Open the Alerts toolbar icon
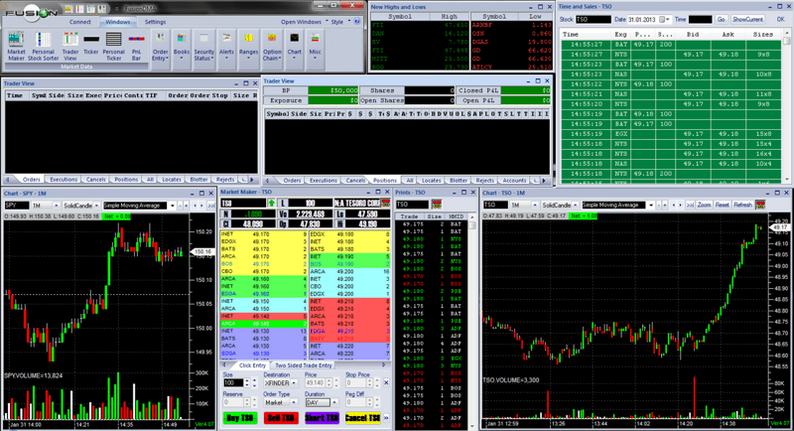 (226, 45)
